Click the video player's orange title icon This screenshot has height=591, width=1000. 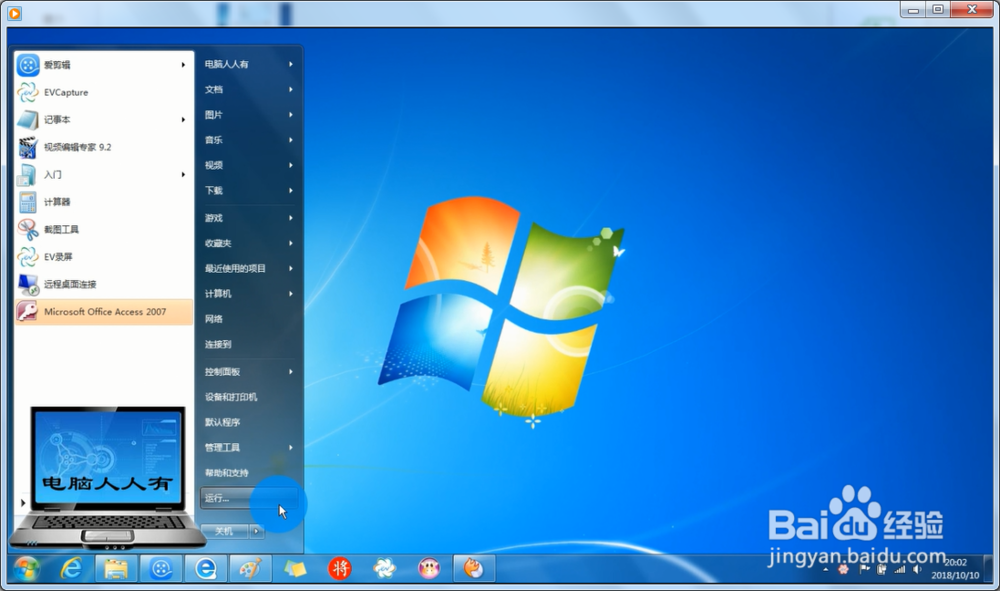(14, 12)
